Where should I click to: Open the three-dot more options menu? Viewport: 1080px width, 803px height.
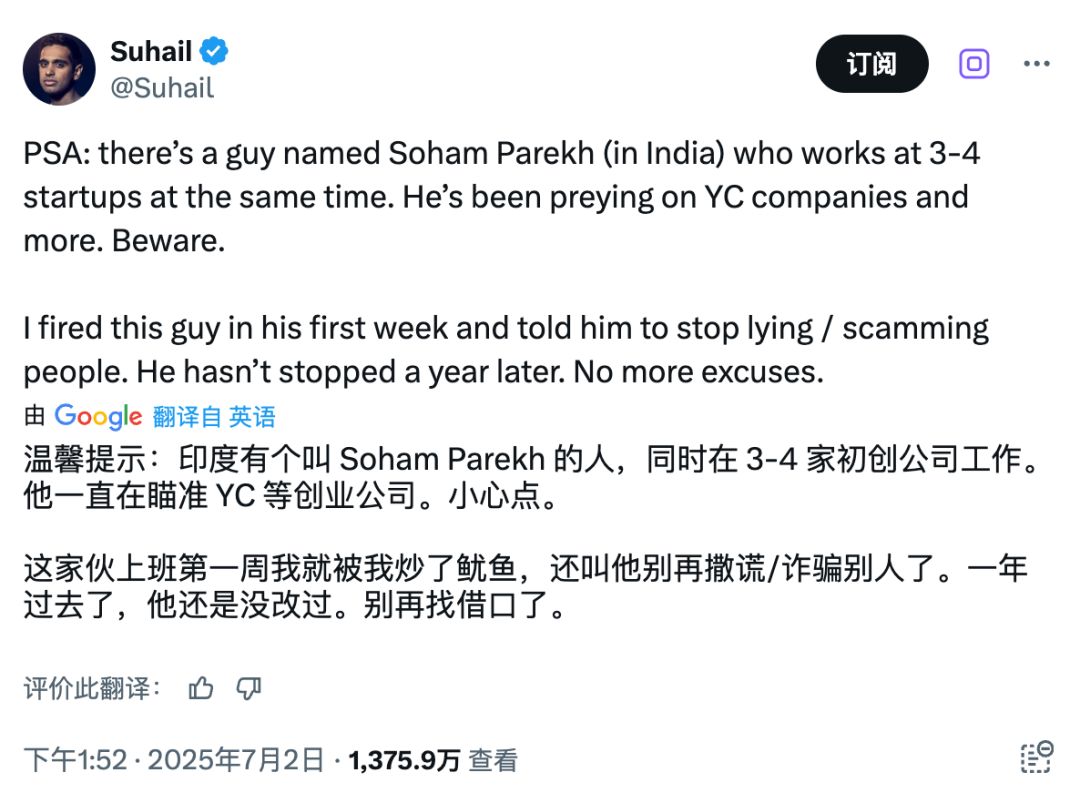point(1036,64)
